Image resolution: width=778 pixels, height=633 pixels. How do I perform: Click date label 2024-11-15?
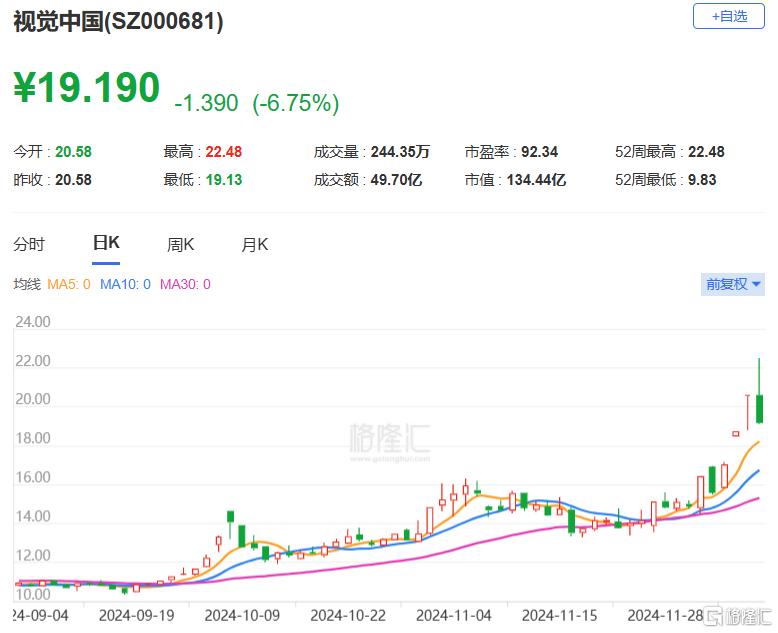pos(559,616)
